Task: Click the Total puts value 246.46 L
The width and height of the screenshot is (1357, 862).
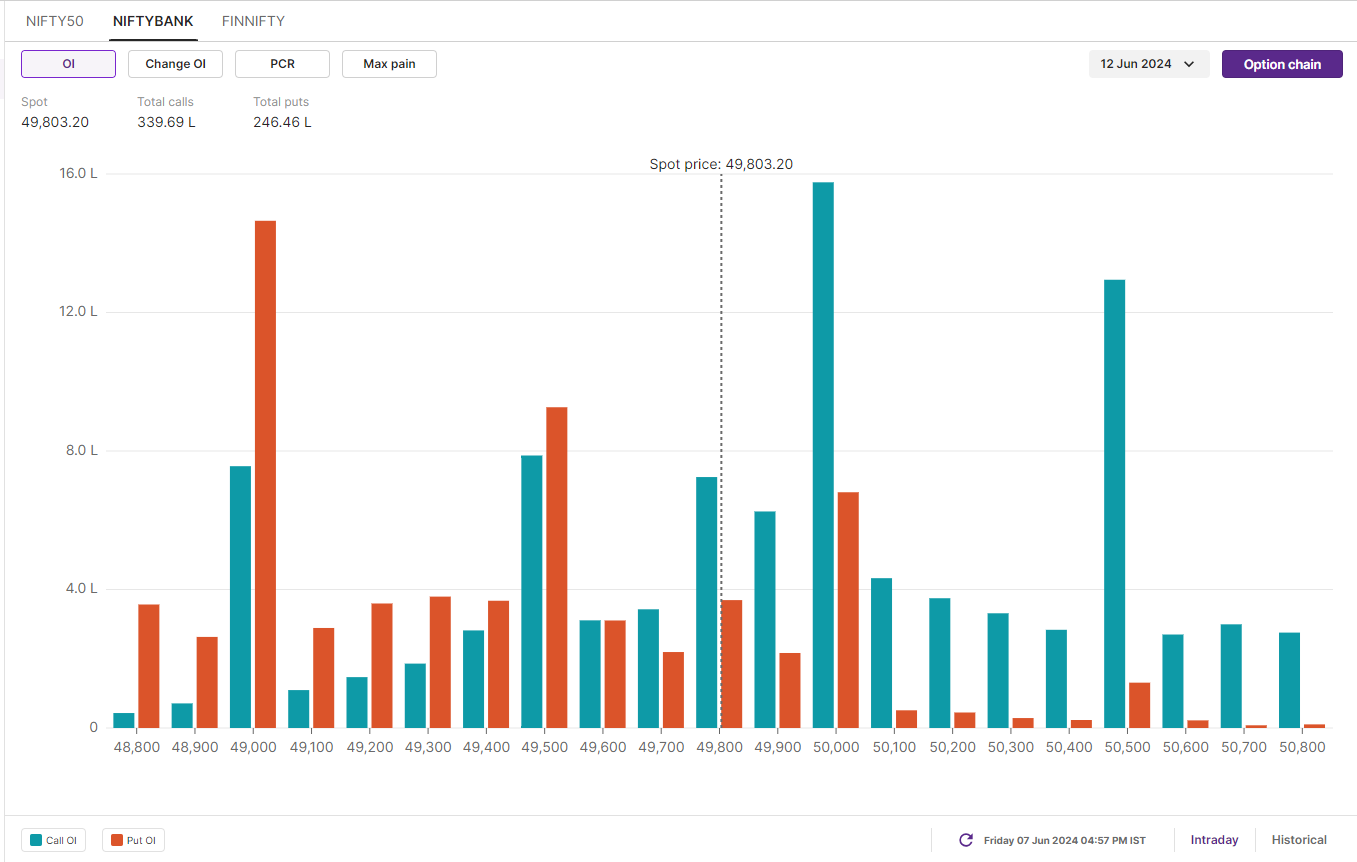Action: (x=282, y=122)
